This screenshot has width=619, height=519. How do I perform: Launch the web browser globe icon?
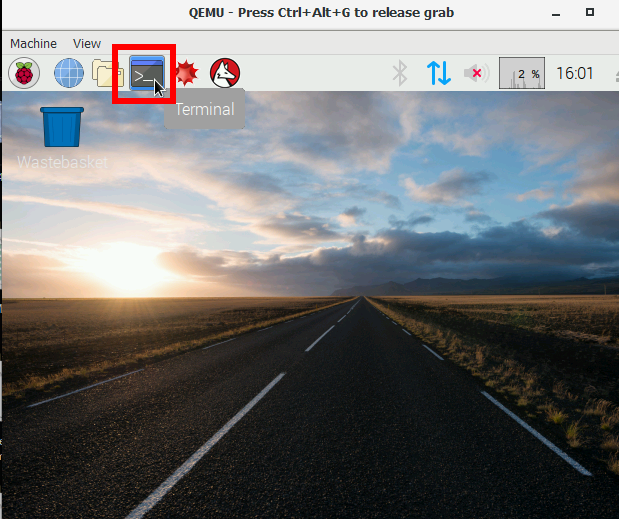pyautogui.click(x=69, y=73)
